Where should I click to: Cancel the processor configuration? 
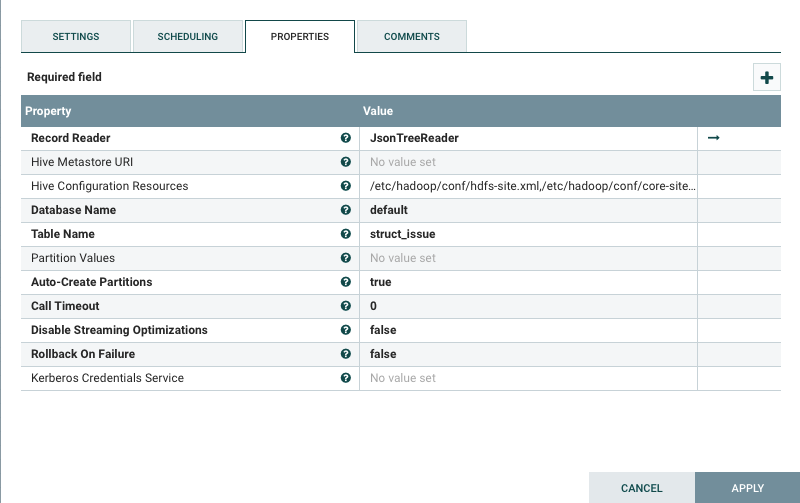641,488
